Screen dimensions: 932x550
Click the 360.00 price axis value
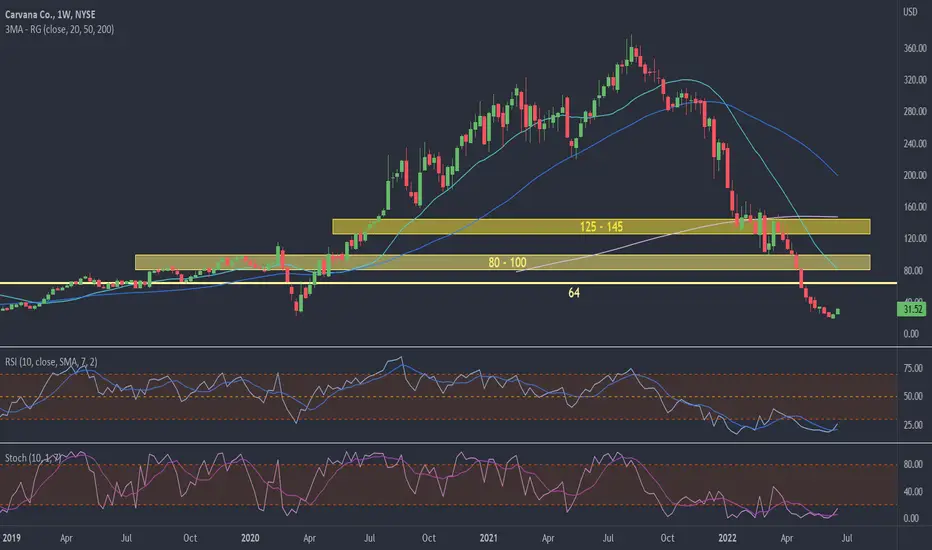coord(915,48)
